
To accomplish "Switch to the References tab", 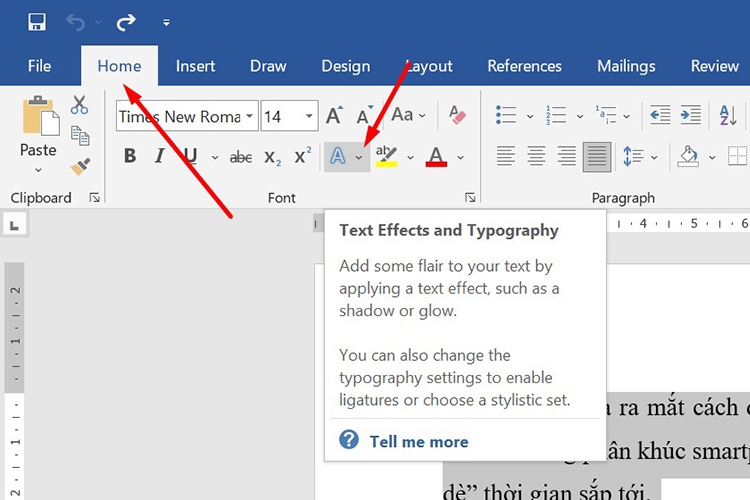I will pos(524,66).
